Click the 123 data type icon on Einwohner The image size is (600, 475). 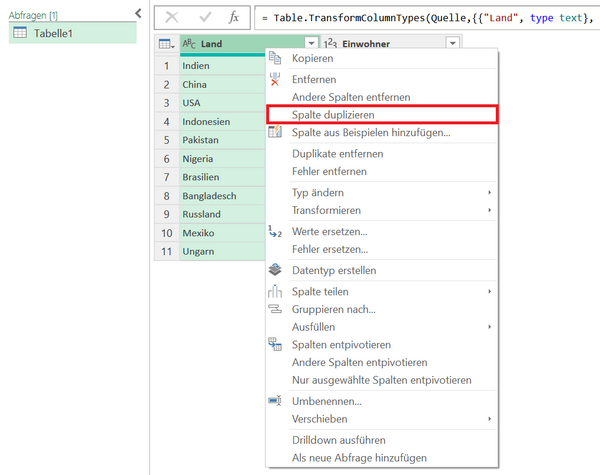point(331,44)
